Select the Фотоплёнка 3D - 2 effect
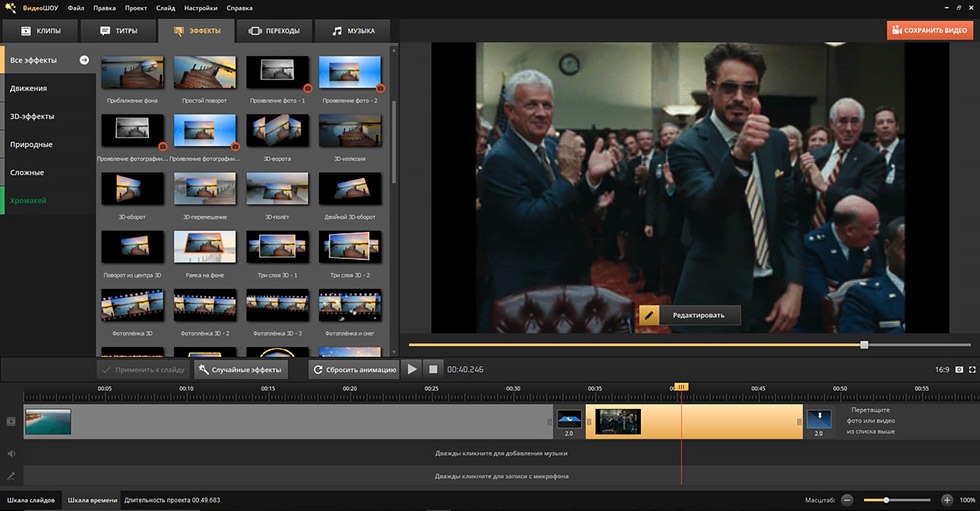This screenshot has width=980, height=511. pyautogui.click(x=205, y=305)
